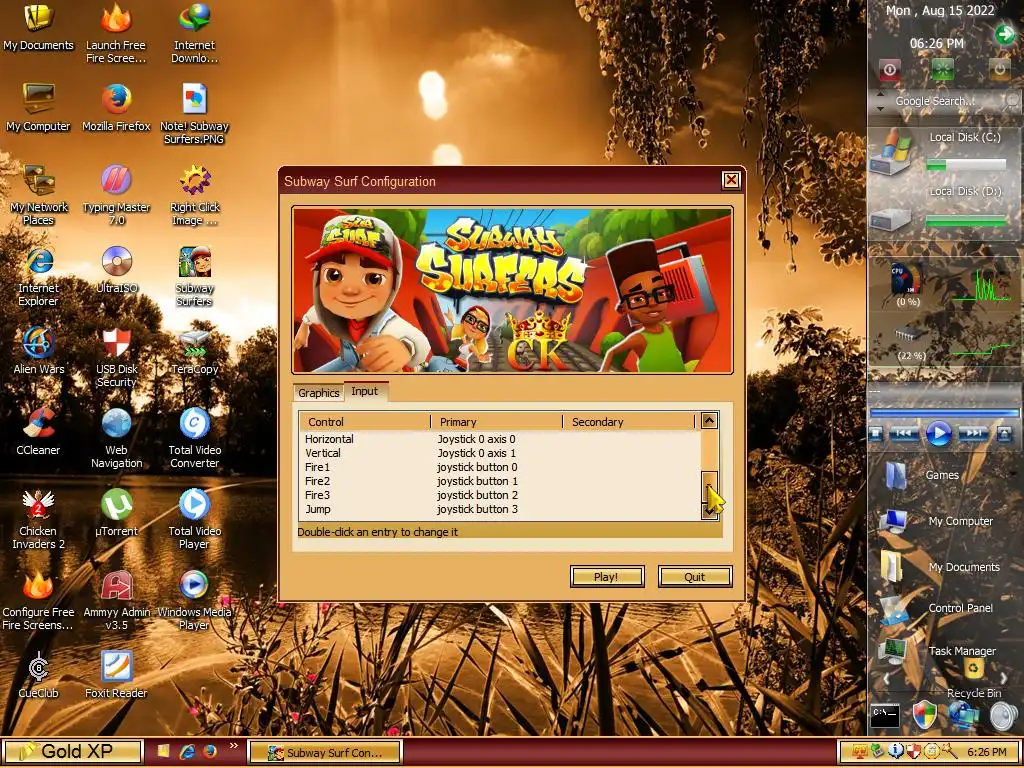Click the speaker volume sidebar icon
This screenshot has height=768, width=1024.
[x=1003, y=716]
